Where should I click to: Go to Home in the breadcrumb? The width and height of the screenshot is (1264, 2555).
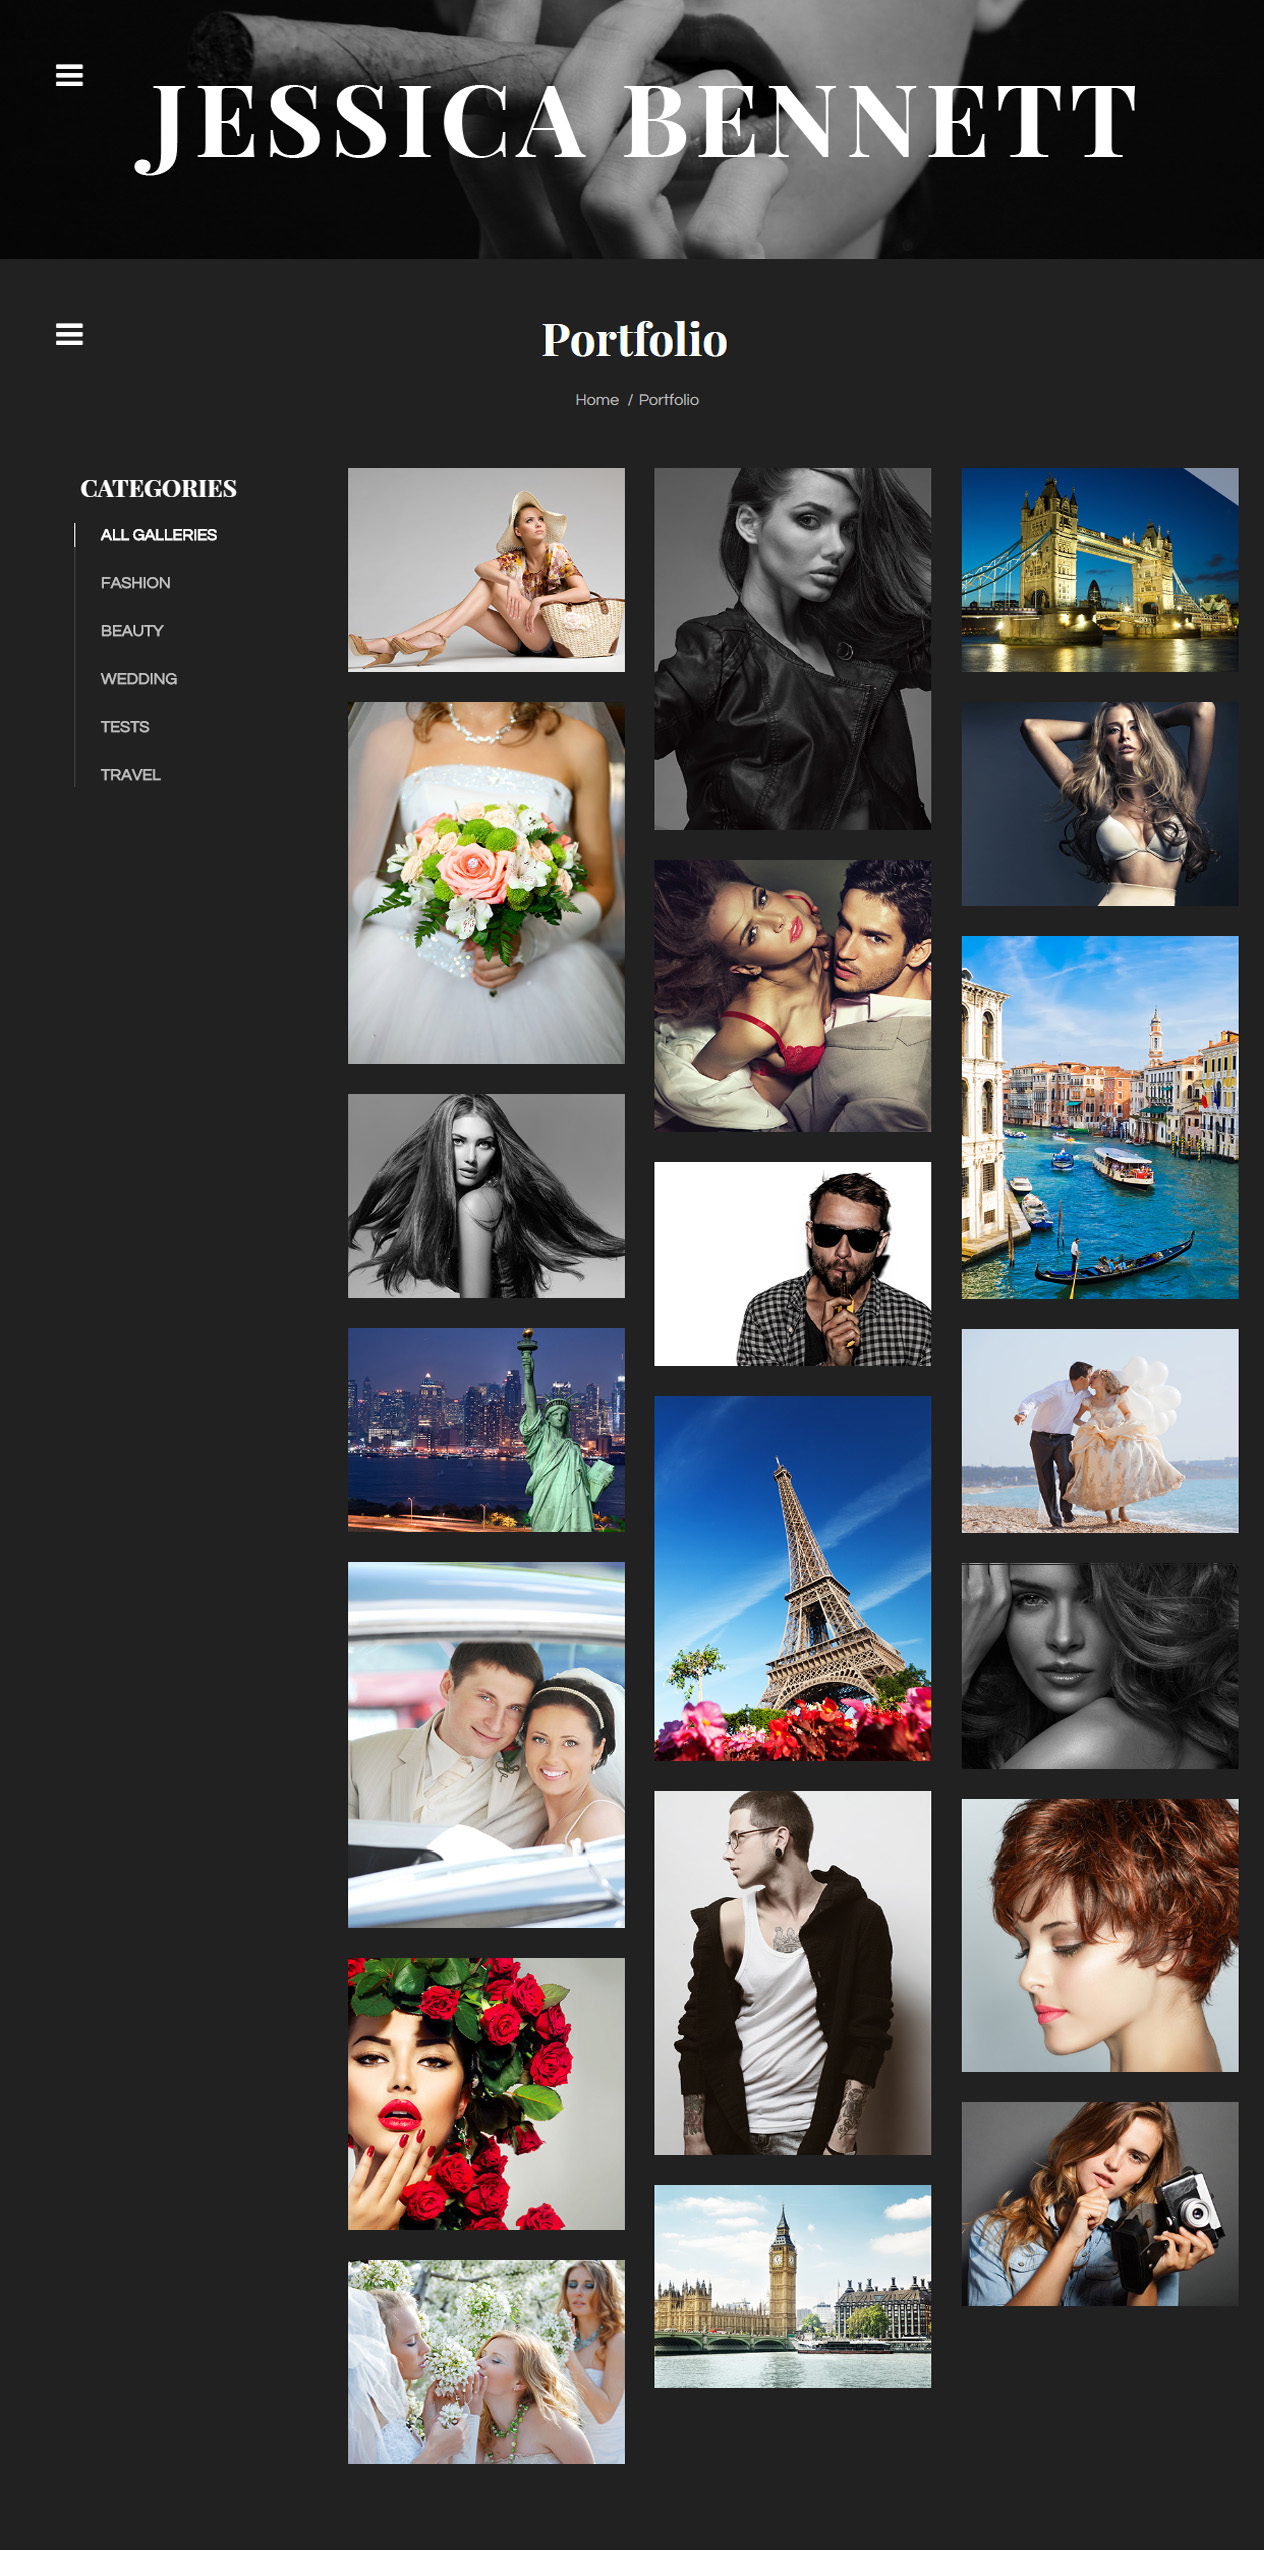pyautogui.click(x=597, y=400)
